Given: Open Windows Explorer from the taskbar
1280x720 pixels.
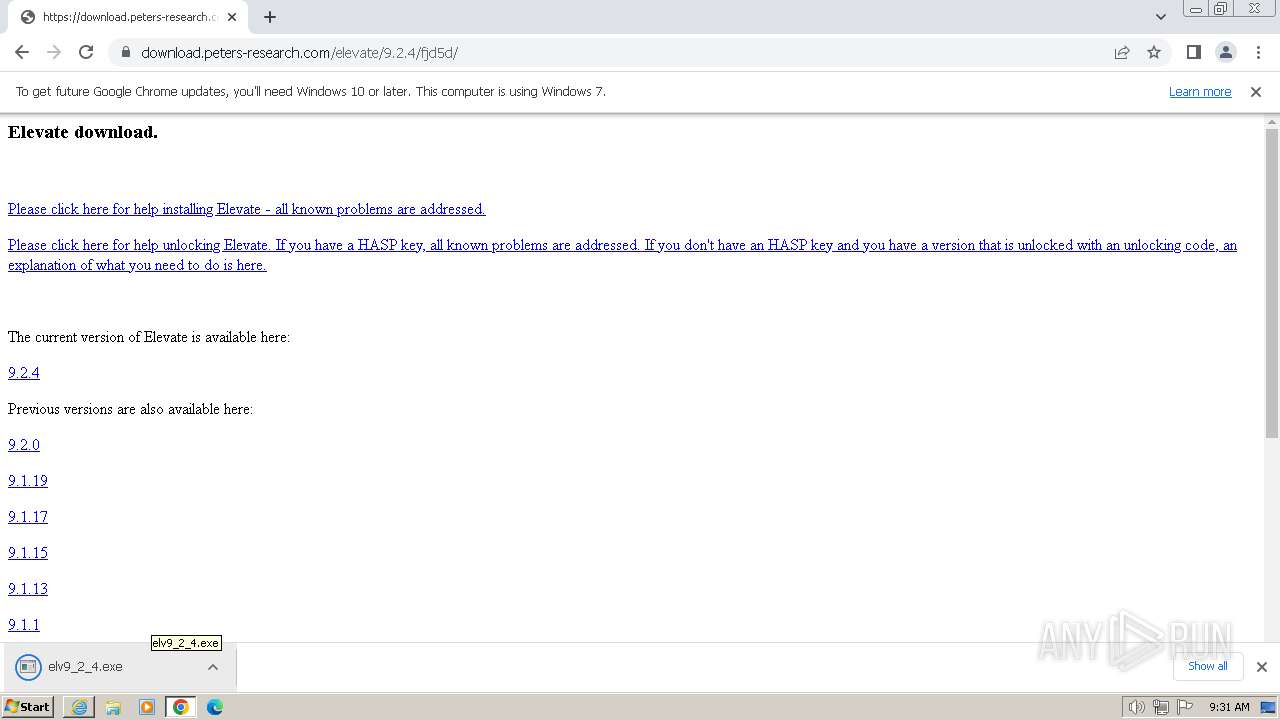Looking at the screenshot, I should (x=113, y=707).
